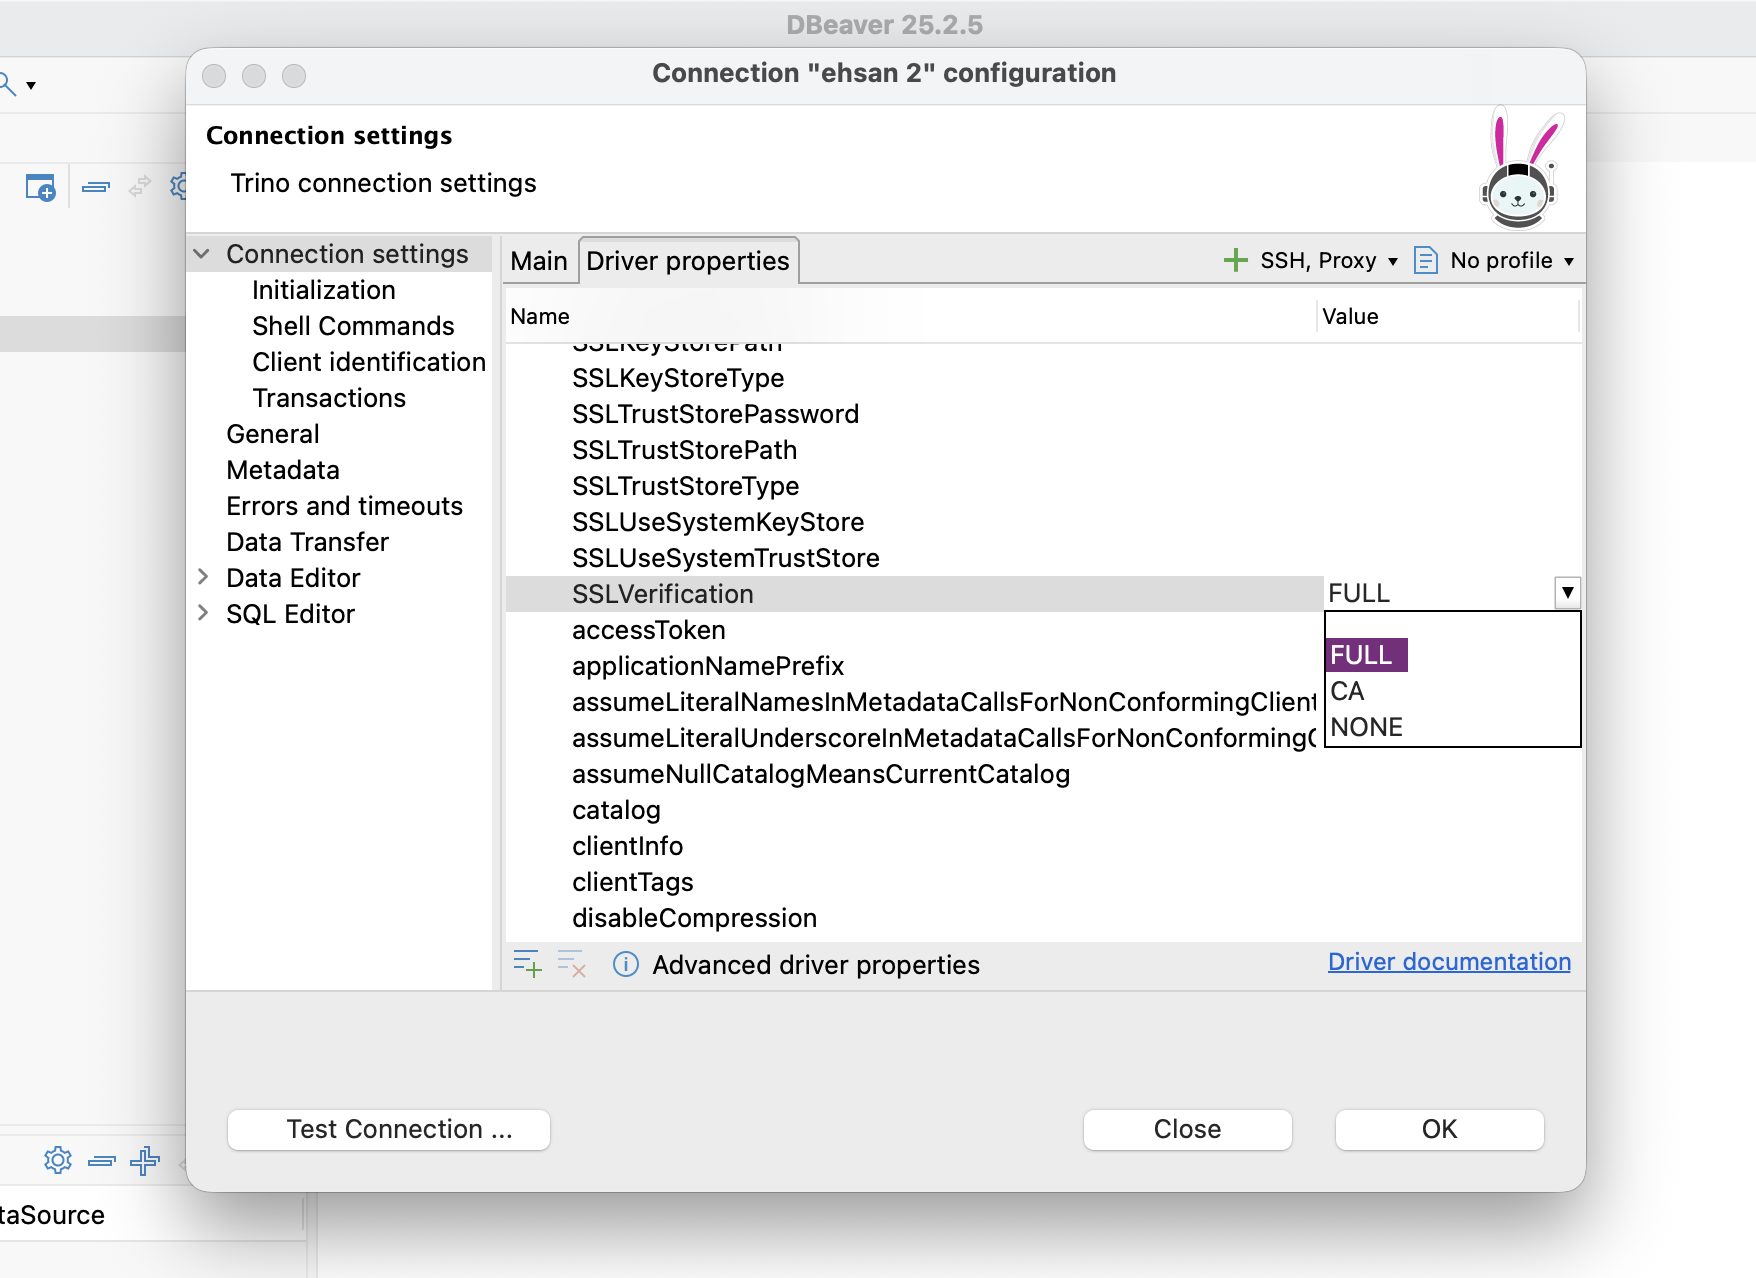Viewport: 1756px width, 1278px height.
Task: Click the profile document icon
Action: pos(1425,261)
